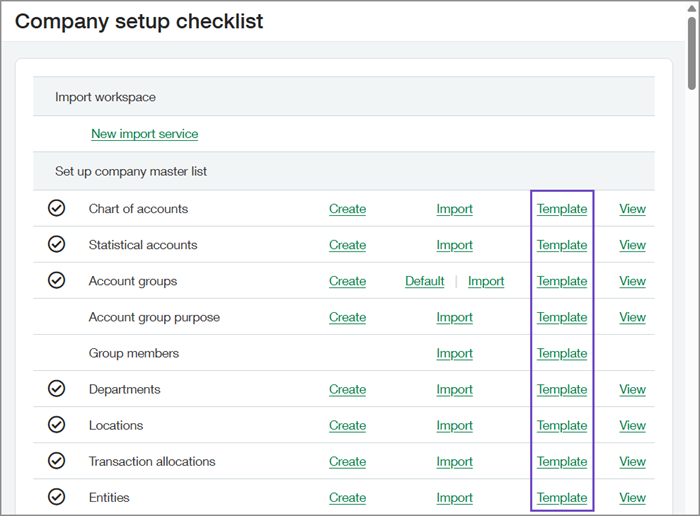This screenshot has height=516, width=700.
Task: Click the checkmark icon beside Chart of accounts
Action: [57, 209]
